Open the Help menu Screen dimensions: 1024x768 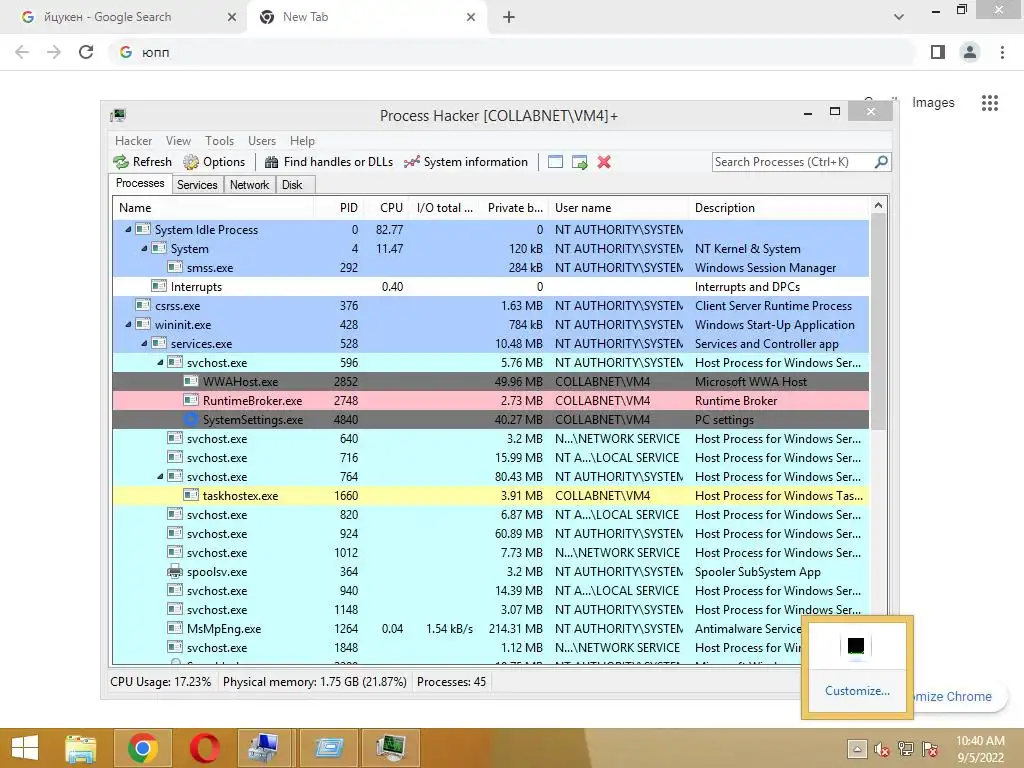tap(302, 140)
